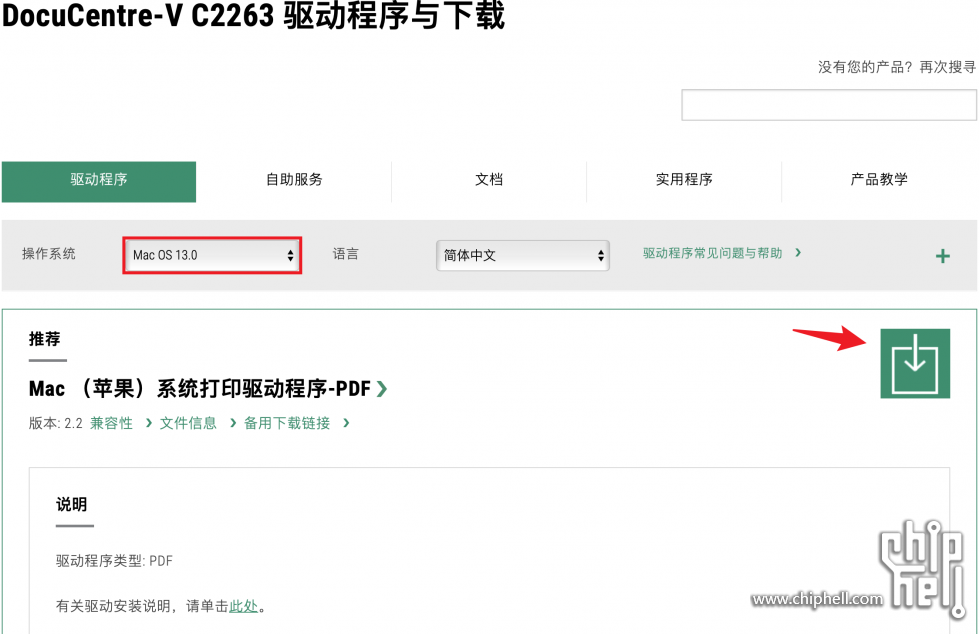The width and height of the screenshot is (979, 634).
Task: Click the 没有您的产品？再次搜寻 text
Action: [x=897, y=67]
